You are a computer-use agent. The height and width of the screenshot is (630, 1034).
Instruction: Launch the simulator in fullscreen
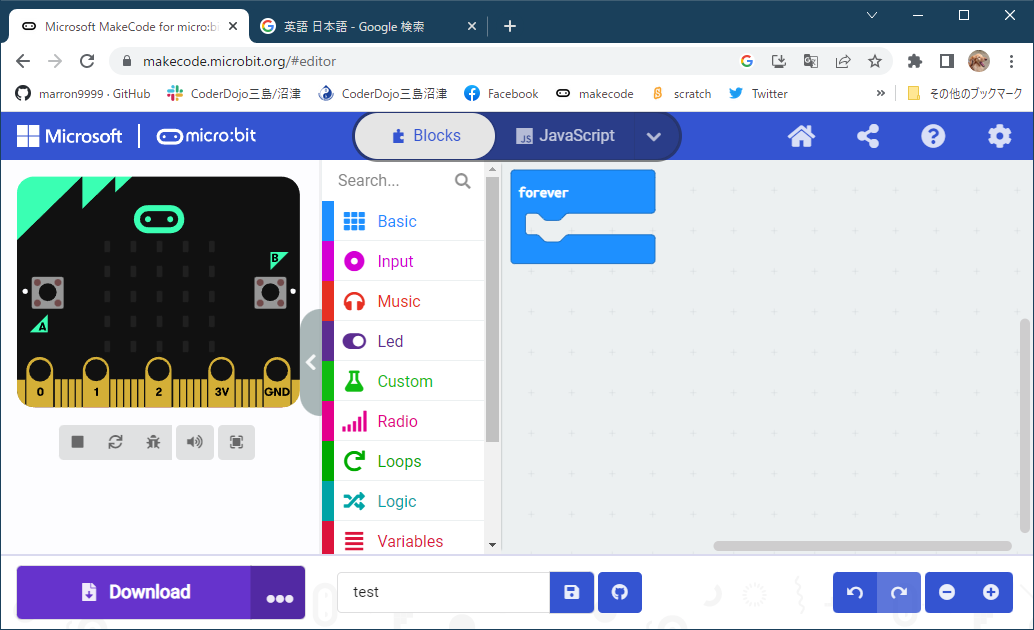click(x=236, y=441)
